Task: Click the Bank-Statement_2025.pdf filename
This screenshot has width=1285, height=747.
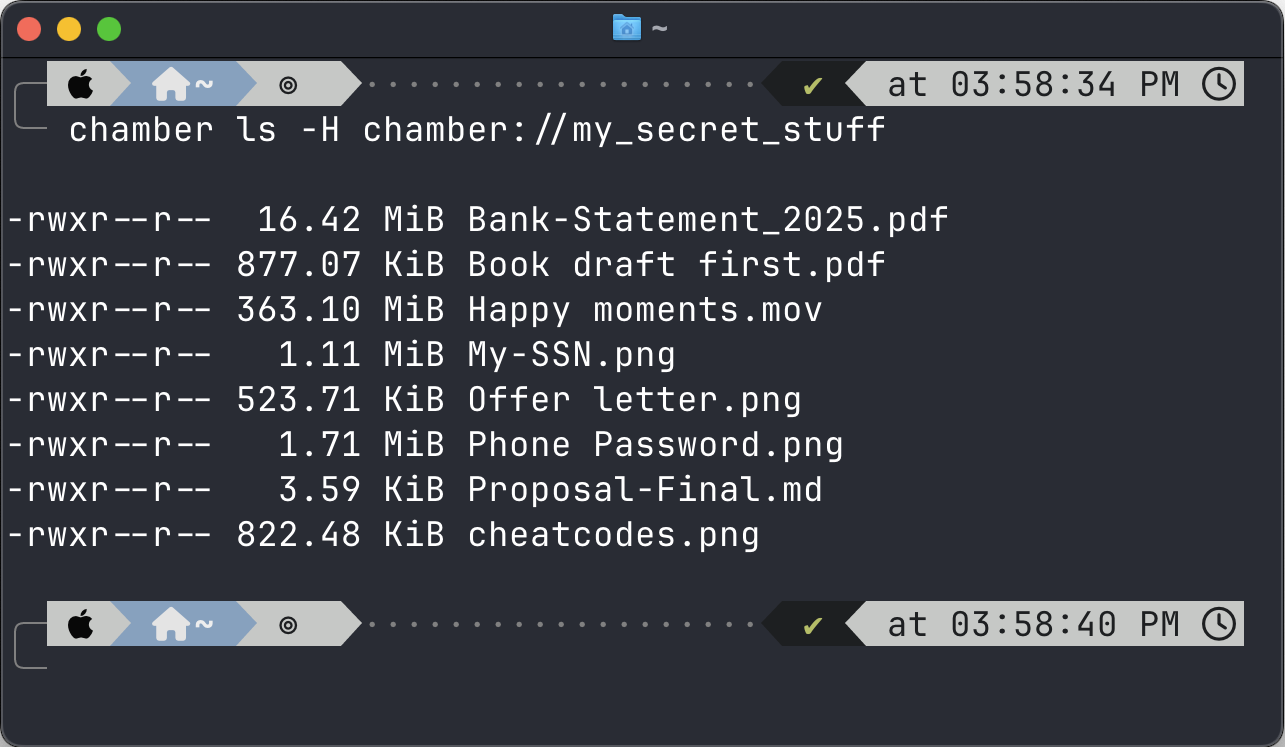Action: 708,219
